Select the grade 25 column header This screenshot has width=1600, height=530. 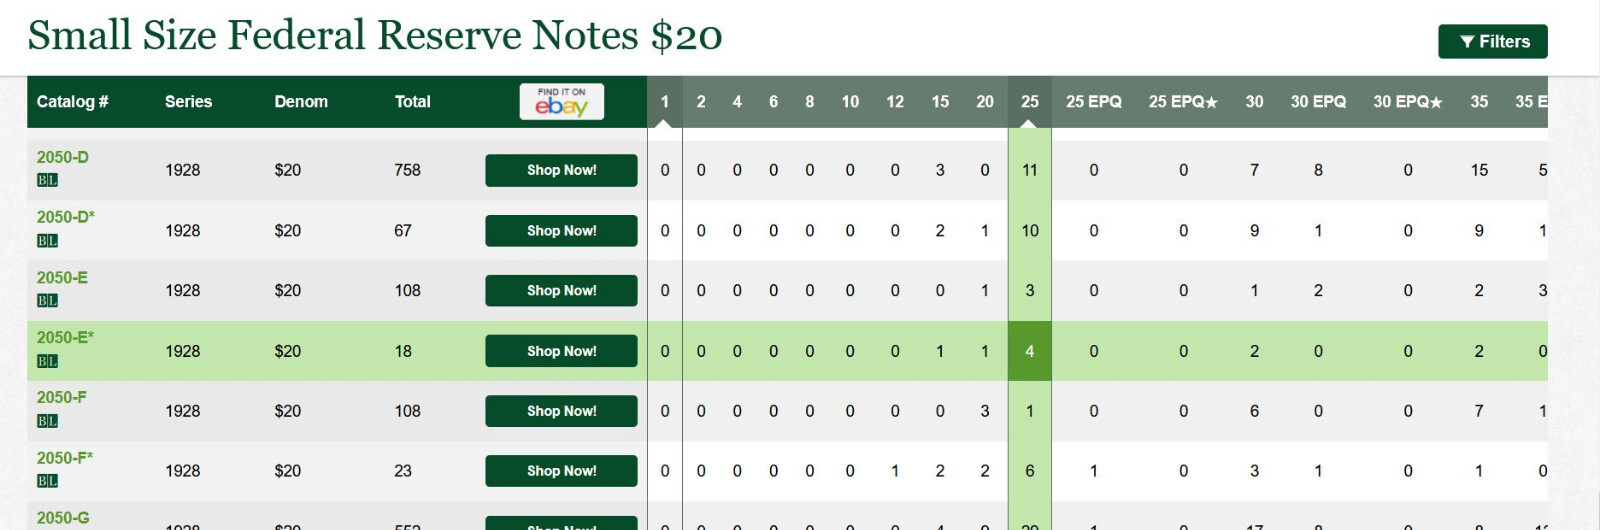pos(1029,101)
